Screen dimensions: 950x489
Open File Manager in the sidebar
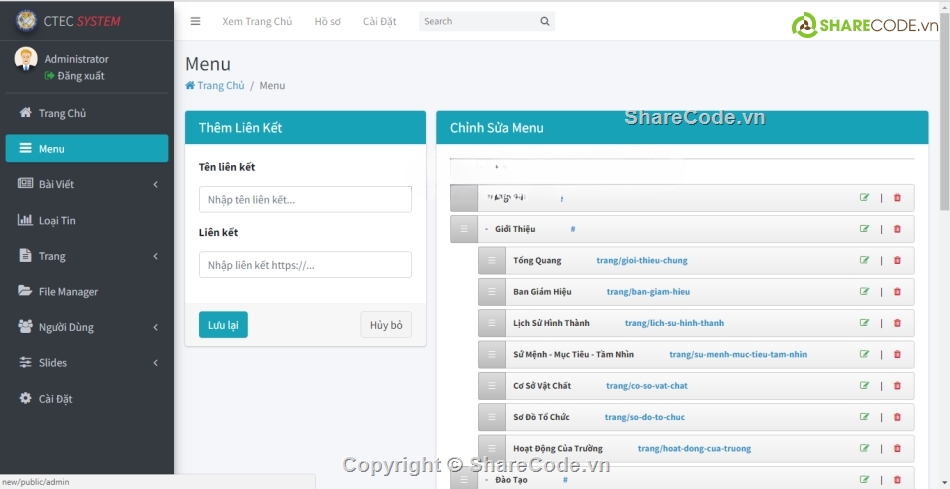pos(87,291)
